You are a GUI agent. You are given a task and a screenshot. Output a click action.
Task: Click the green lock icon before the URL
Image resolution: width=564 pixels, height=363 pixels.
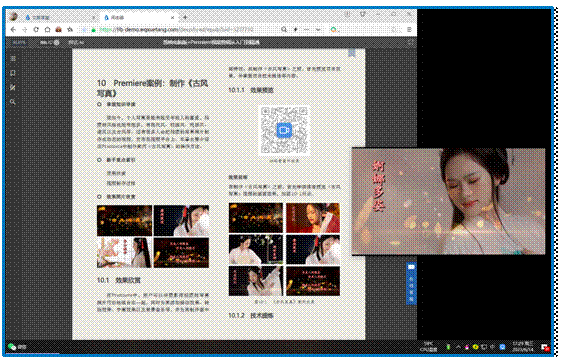[94, 30]
